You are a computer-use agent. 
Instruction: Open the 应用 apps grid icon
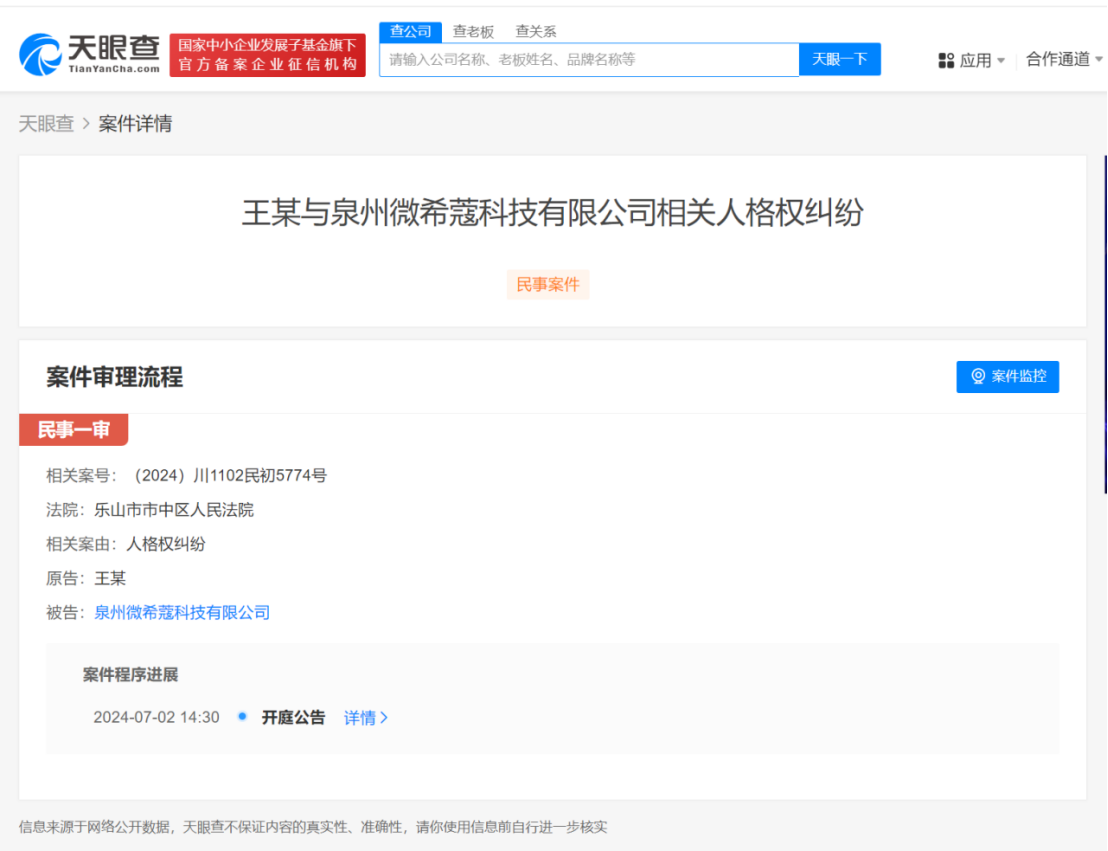[x=946, y=60]
